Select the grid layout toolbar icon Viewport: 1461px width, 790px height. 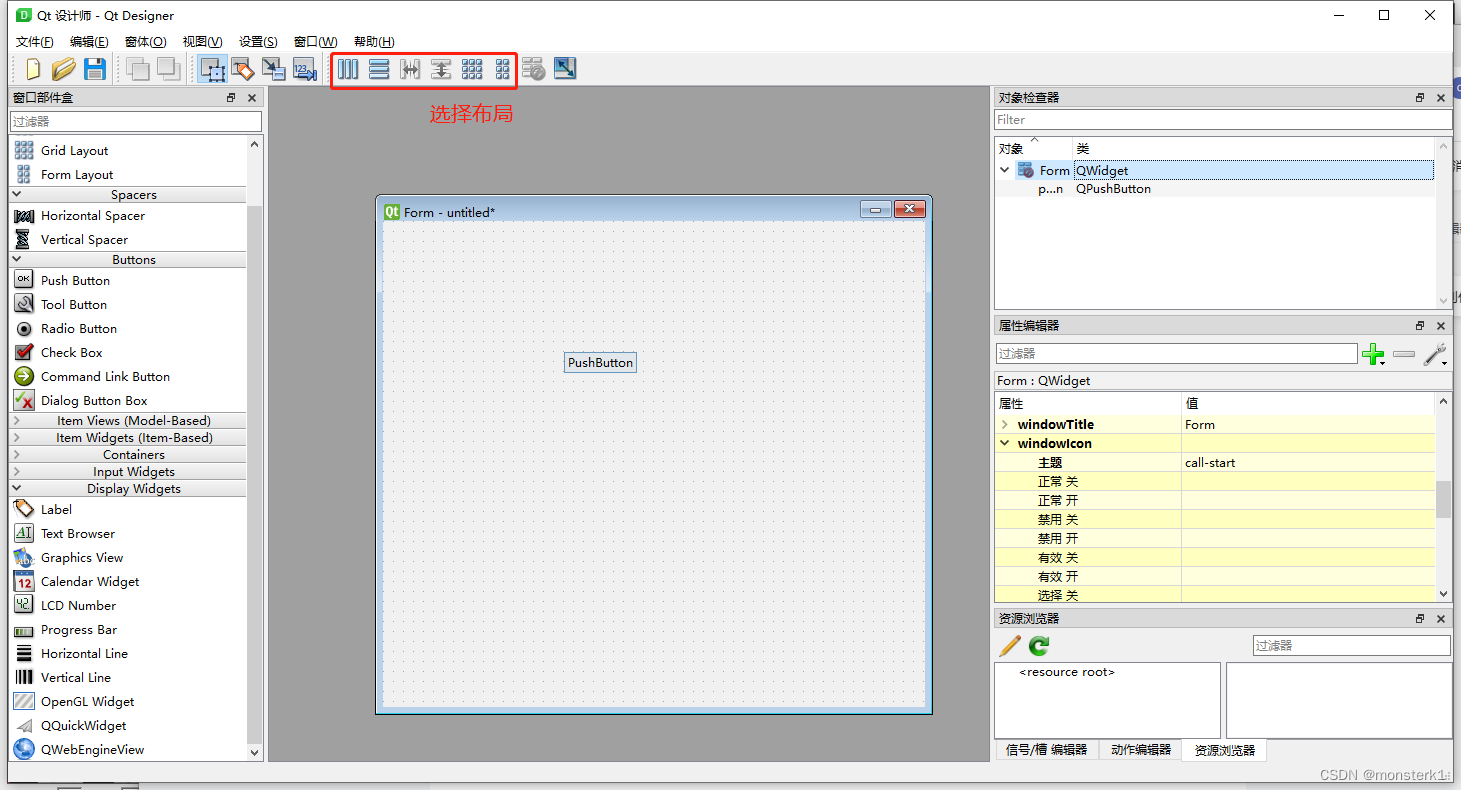coord(471,69)
